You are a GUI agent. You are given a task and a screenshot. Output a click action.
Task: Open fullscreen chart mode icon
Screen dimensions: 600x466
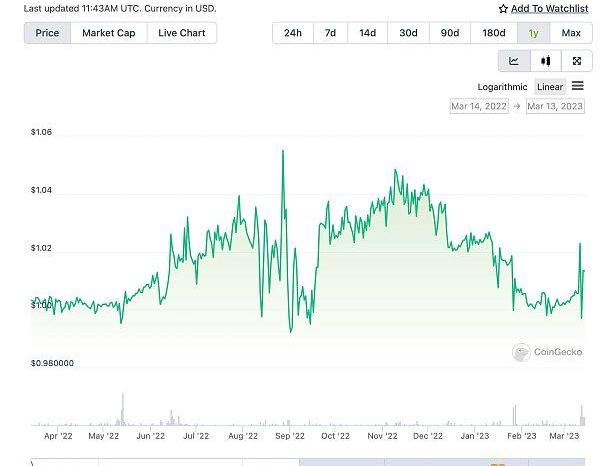(577, 61)
